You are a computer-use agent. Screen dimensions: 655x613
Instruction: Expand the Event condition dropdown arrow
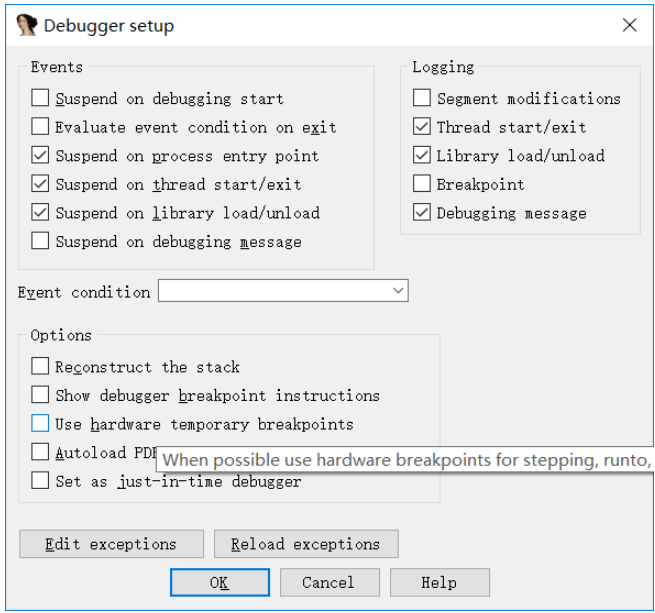click(x=398, y=291)
